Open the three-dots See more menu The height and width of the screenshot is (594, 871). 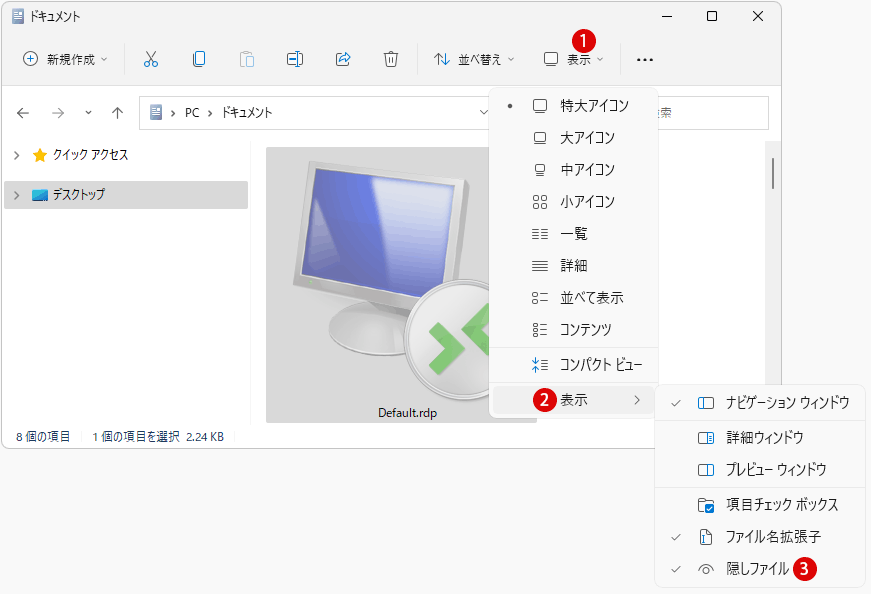click(644, 59)
